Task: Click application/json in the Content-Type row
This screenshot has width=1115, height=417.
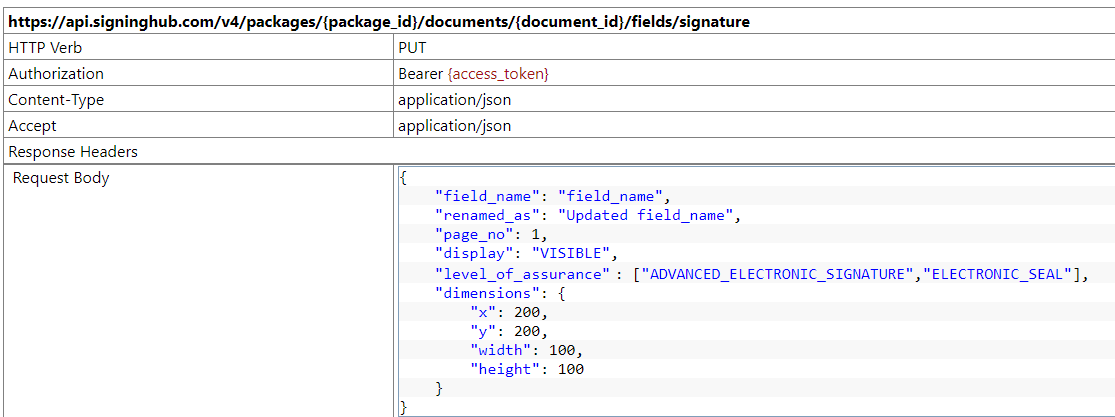Action: (454, 100)
